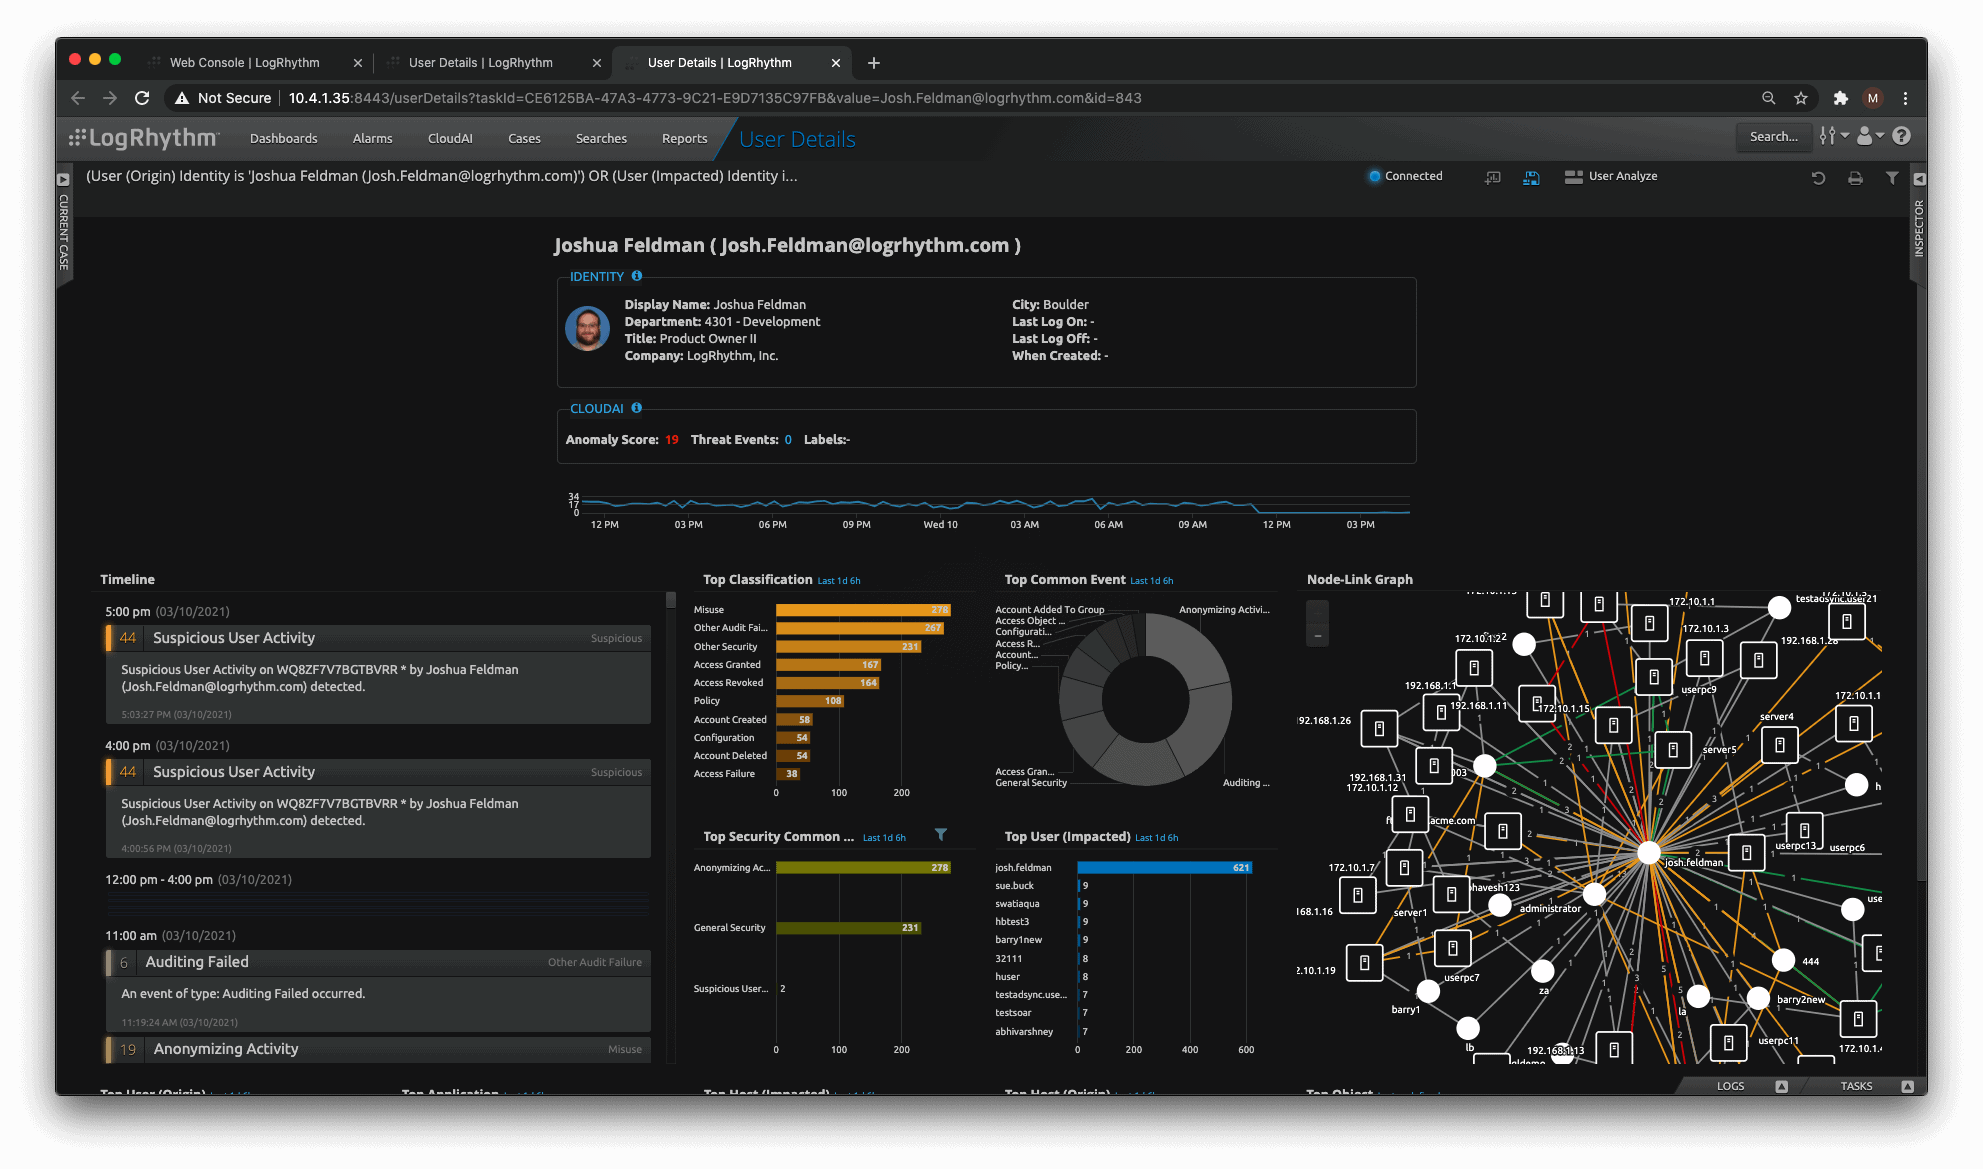The height and width of the screenshot is (1169, 1983).
Task: Click the Top Security Common filter icon
Action: pyautogui.click(x=941, y=834)
